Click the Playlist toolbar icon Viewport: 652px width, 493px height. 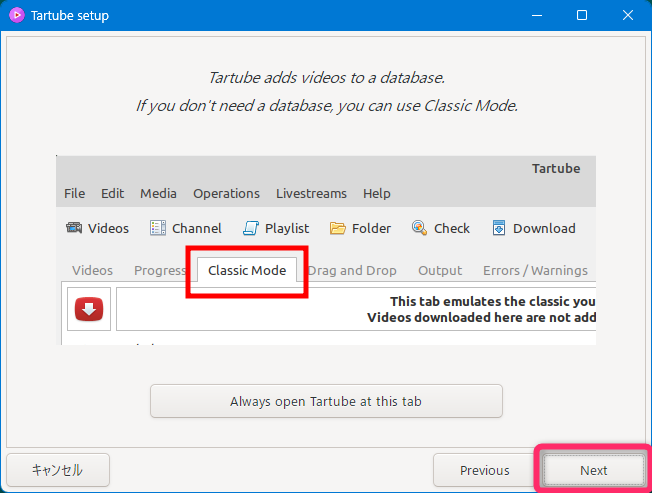point(250,228)
